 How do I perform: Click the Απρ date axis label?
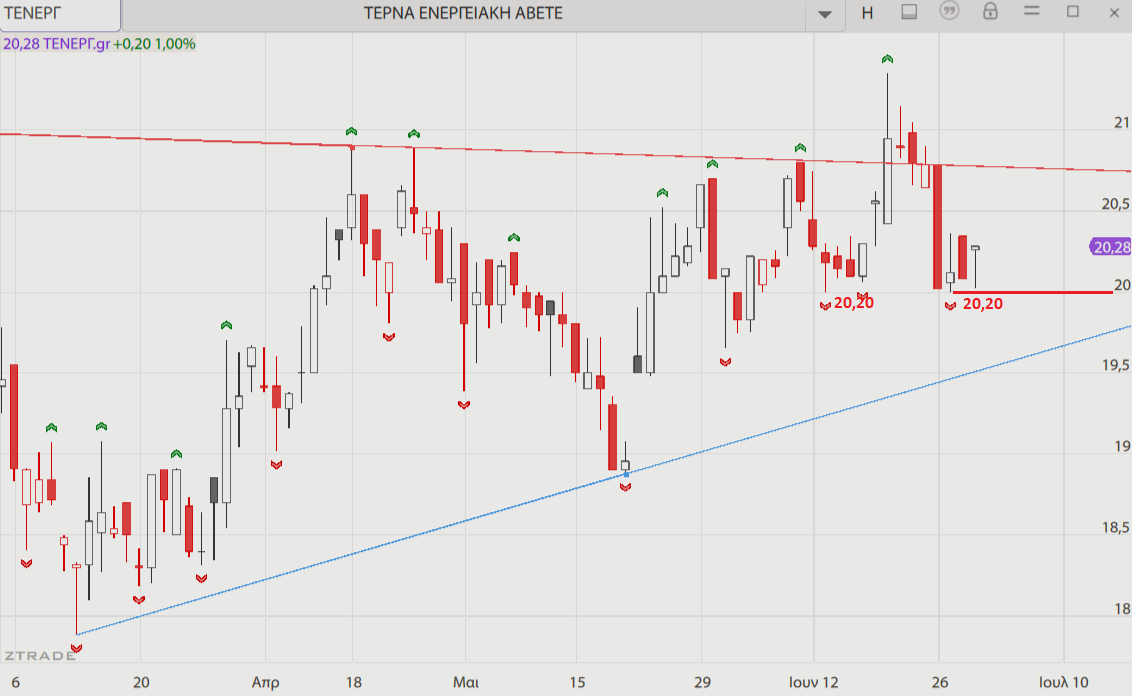[x=266, y=682]
